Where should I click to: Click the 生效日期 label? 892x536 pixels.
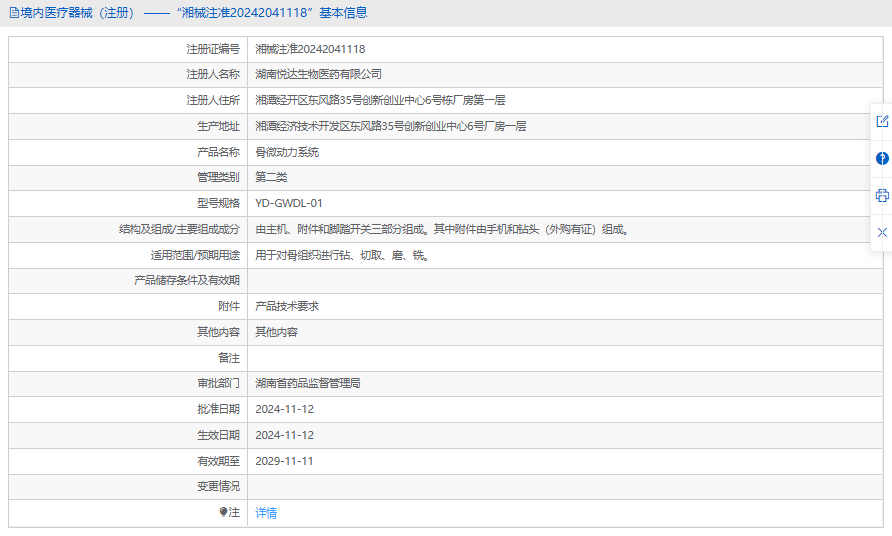point(218,435)
